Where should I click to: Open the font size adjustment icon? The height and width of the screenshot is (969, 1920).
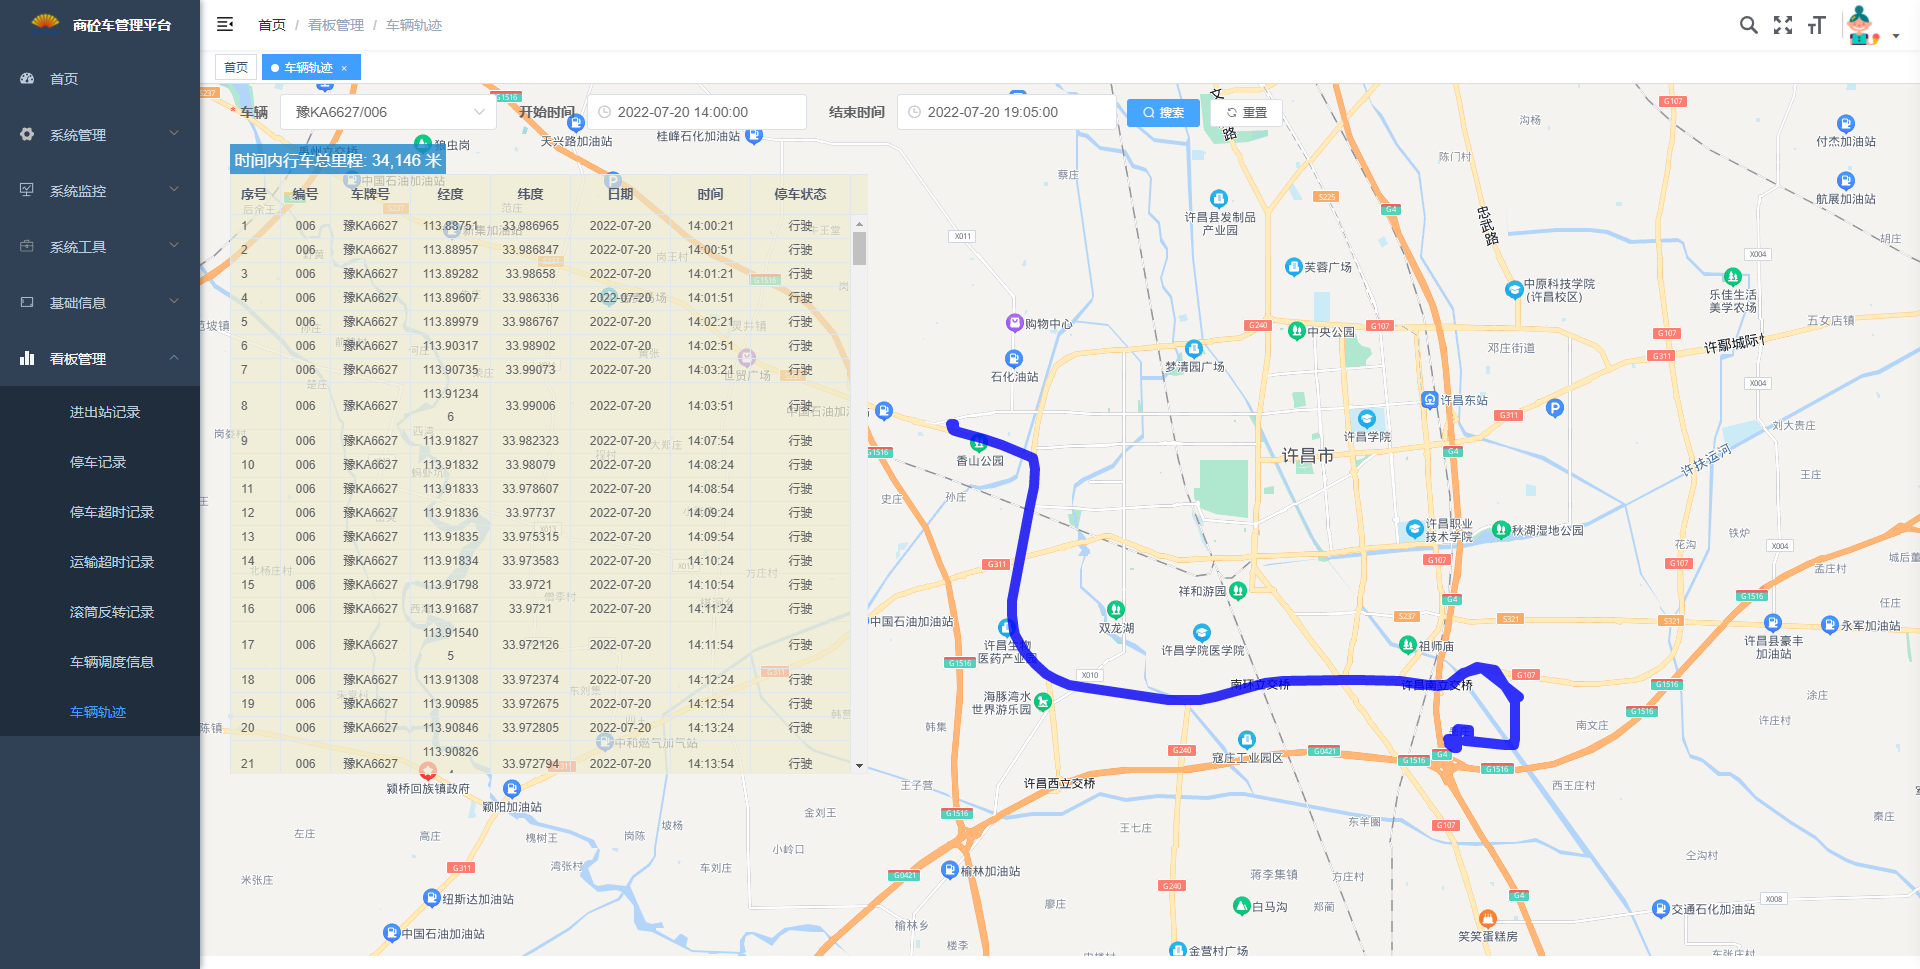(x=1816, y=25)
